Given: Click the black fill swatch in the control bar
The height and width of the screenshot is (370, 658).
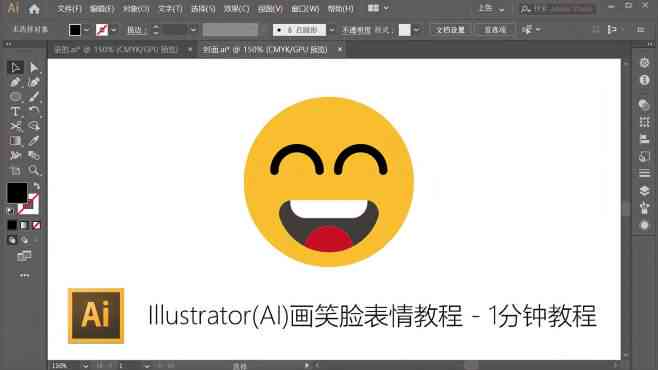Looking at the screenshot, I should (x=75, y=30).
